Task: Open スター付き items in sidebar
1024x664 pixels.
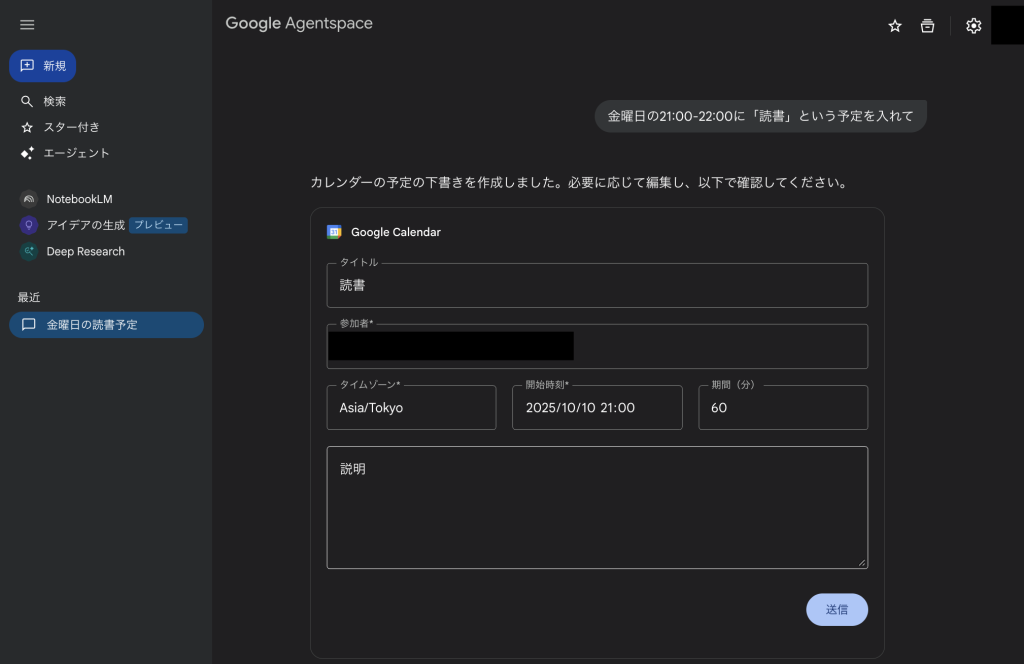Action: (x=70, y=127)
